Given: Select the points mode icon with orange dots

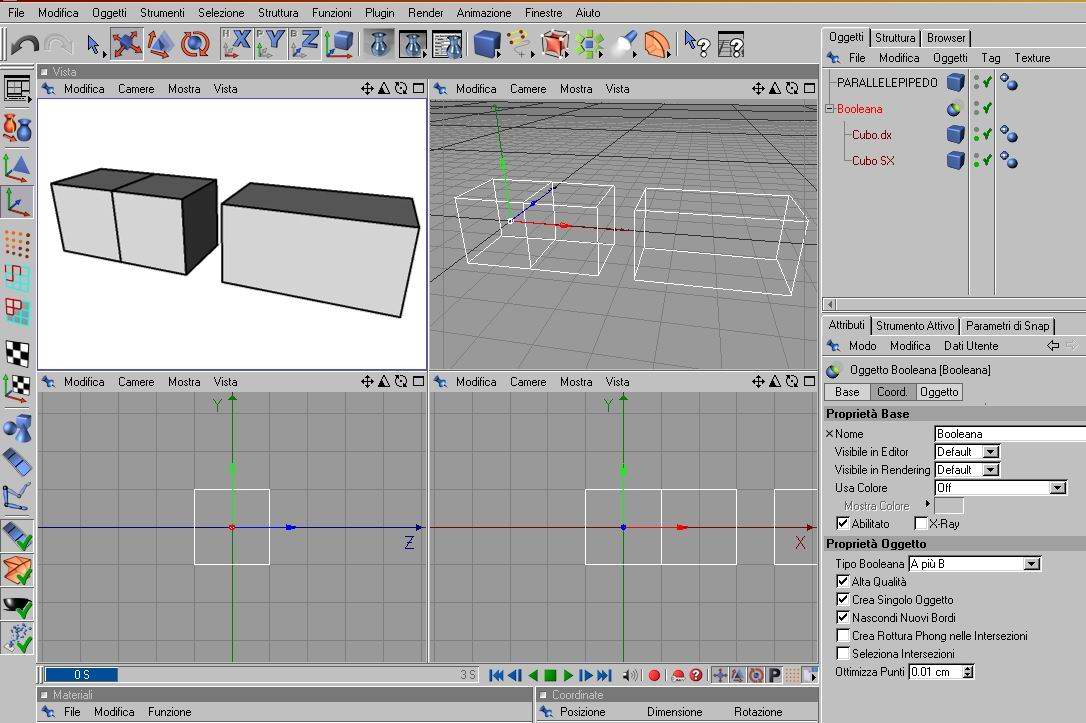Looking at the screenshot, I should click(17, 242).
